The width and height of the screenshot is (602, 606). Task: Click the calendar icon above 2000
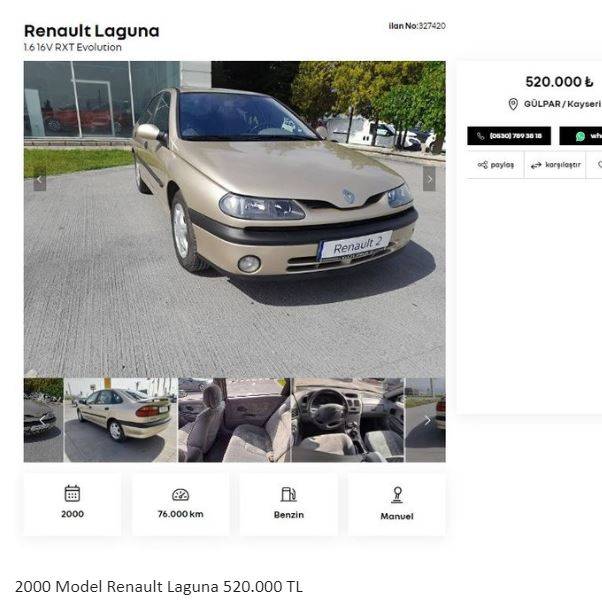[x=72, y=493]
